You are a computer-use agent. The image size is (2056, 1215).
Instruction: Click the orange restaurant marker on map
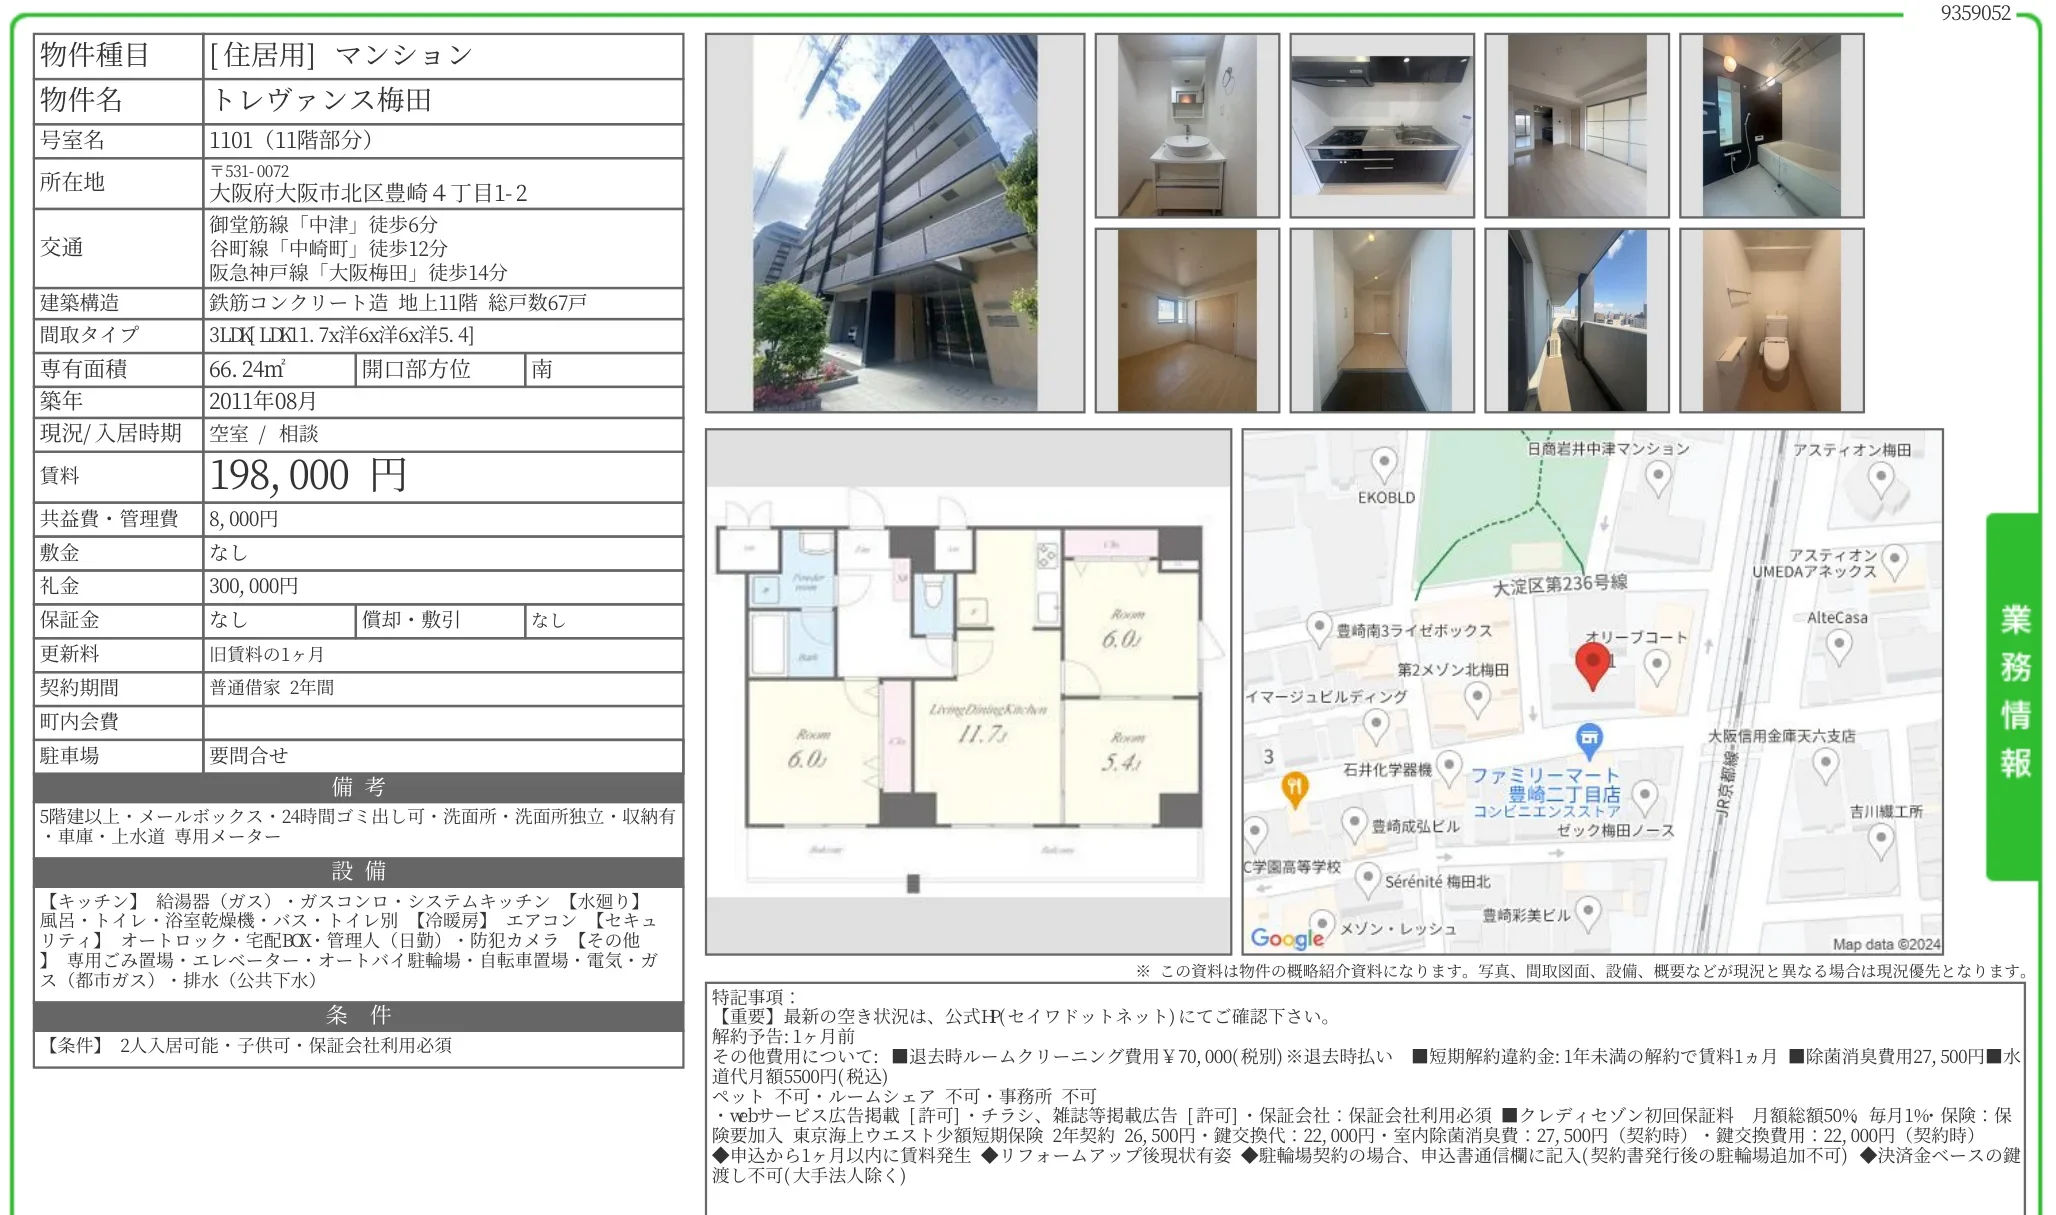1295,788
